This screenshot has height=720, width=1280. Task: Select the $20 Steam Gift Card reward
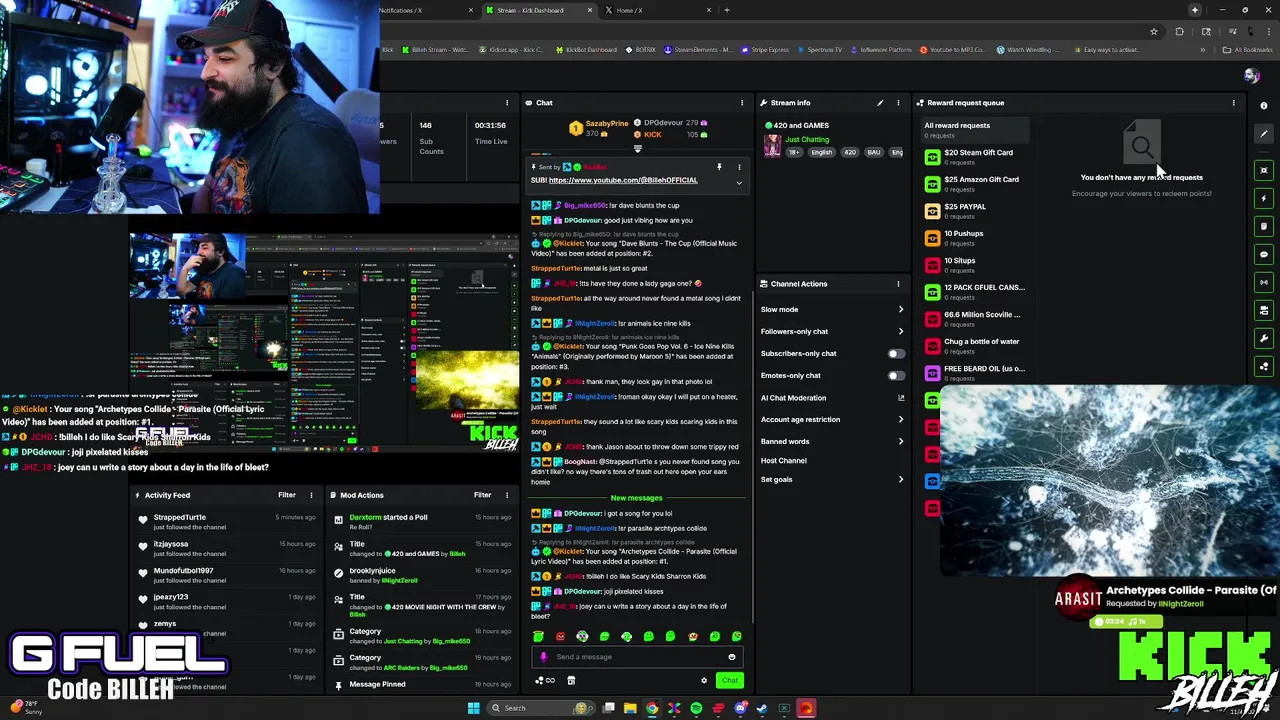tap(975, 156)
